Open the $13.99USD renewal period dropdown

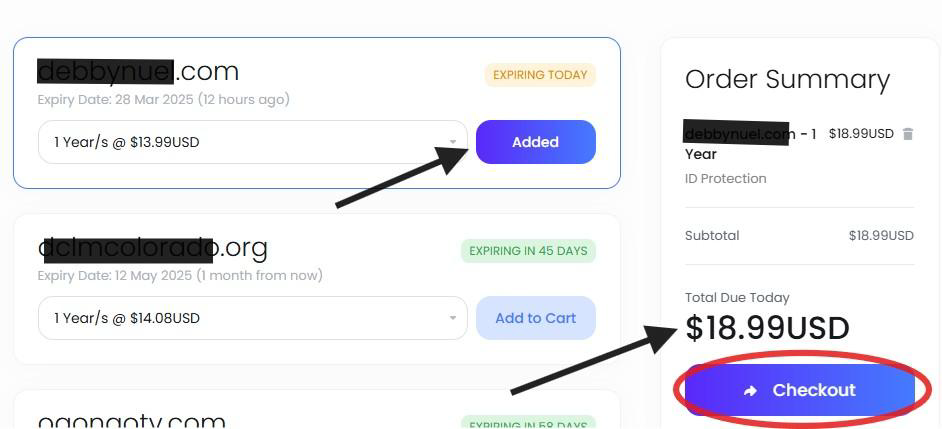[x=252, y=142]
